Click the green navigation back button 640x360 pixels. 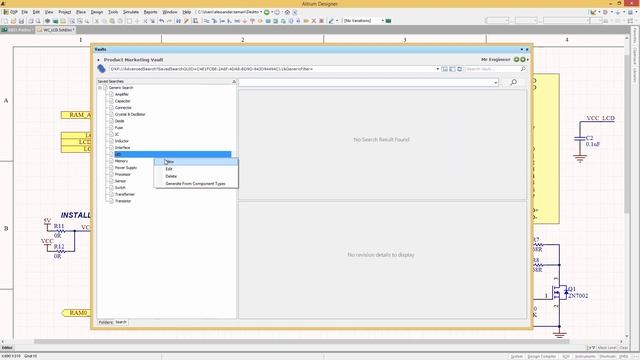(267, 12)
